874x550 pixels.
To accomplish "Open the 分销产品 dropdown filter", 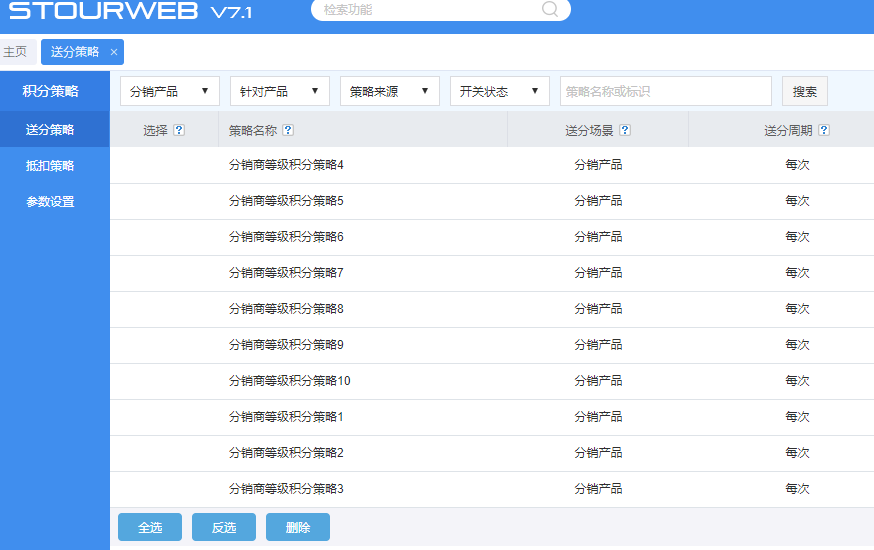I will (170, 91).
